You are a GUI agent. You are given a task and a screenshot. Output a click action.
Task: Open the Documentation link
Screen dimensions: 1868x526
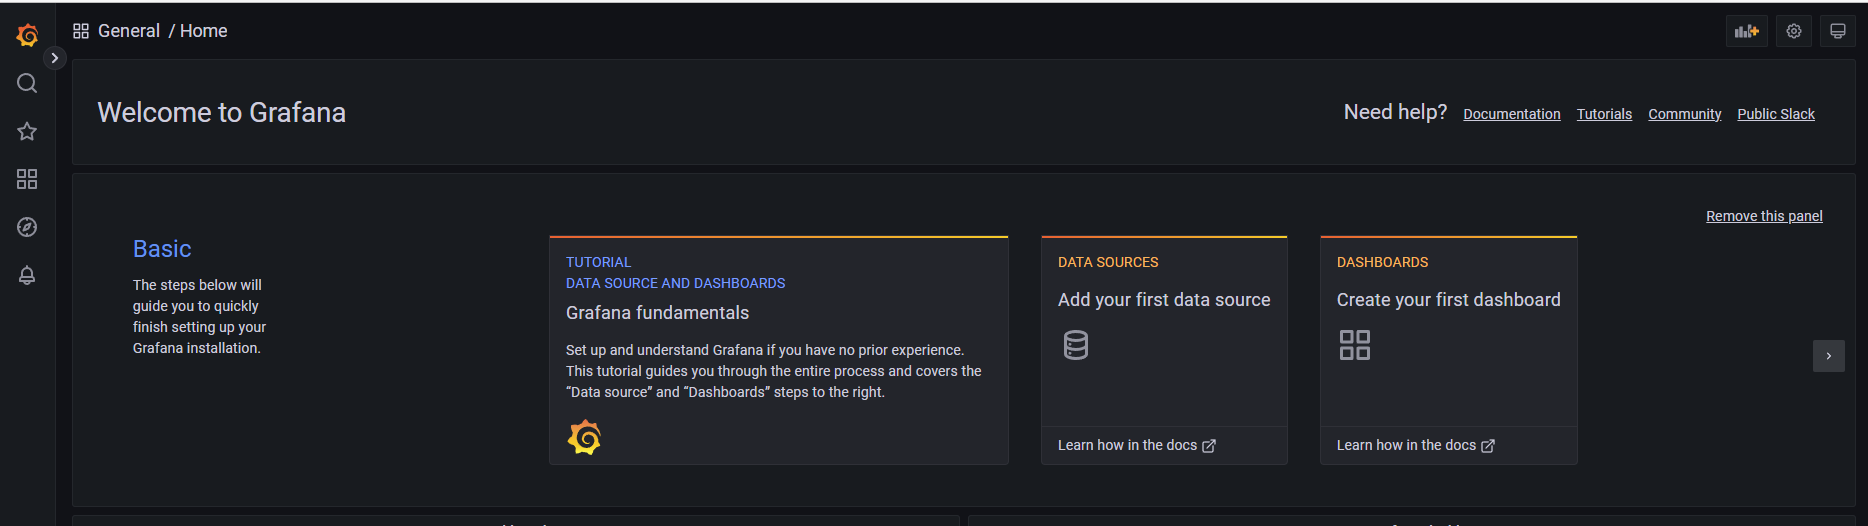point(1512,114)
